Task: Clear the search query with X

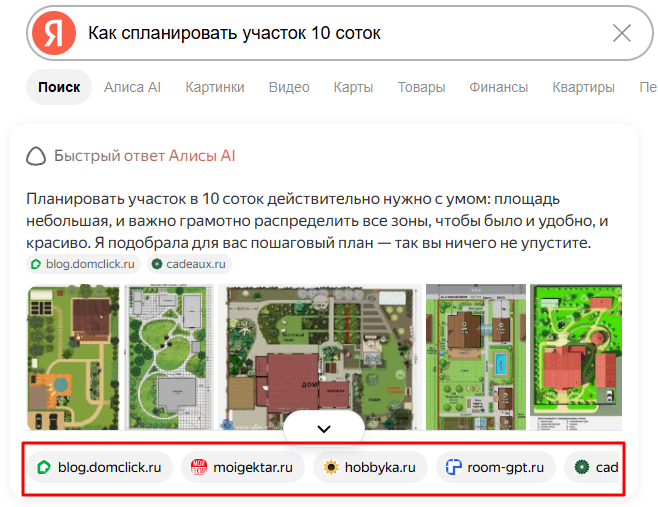Action: [x=621, y=33]
